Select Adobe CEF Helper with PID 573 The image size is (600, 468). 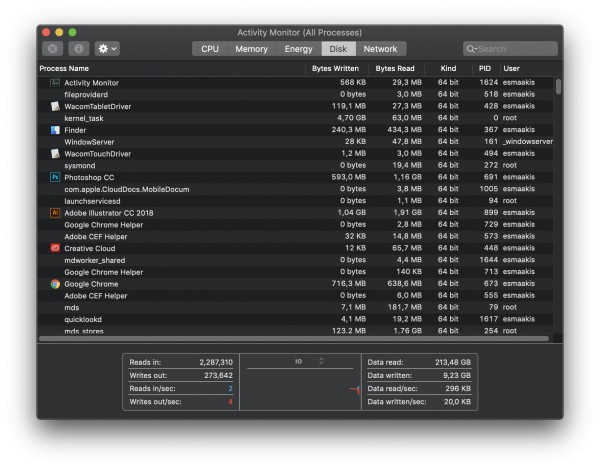[x=295, y=236]
